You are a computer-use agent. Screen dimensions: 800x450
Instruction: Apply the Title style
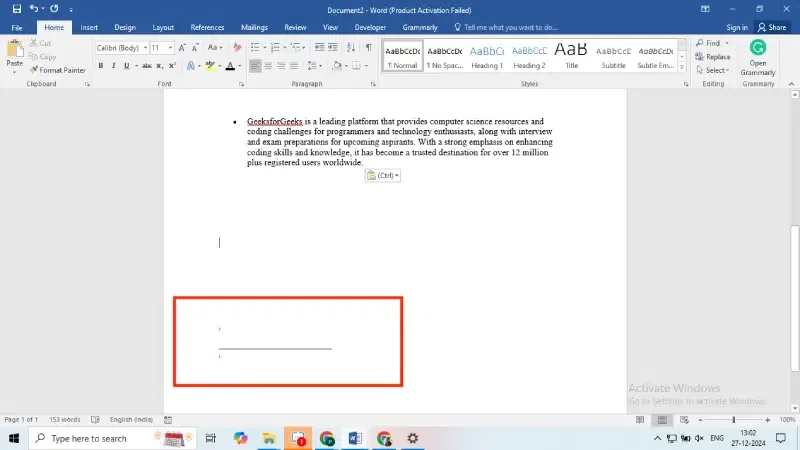[571, 56]
